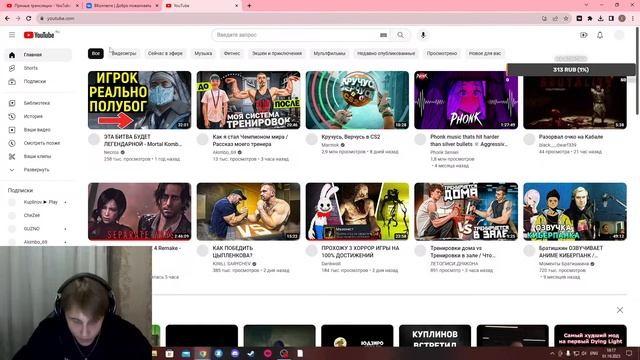
Task: Click the search field Введите запрос
Action: [x=296, y=35]
